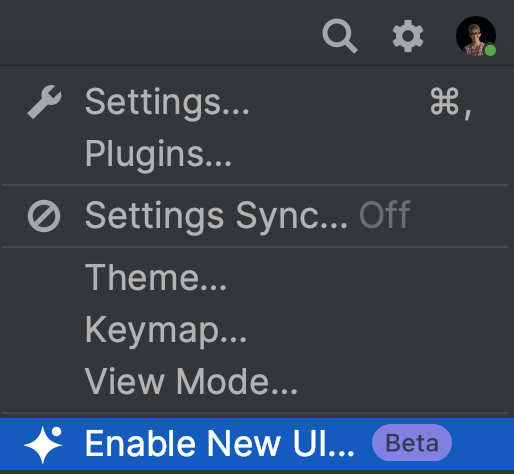514x474 pixels.
Task: Enable New UI... highlighted option
Action: [257, 444]
